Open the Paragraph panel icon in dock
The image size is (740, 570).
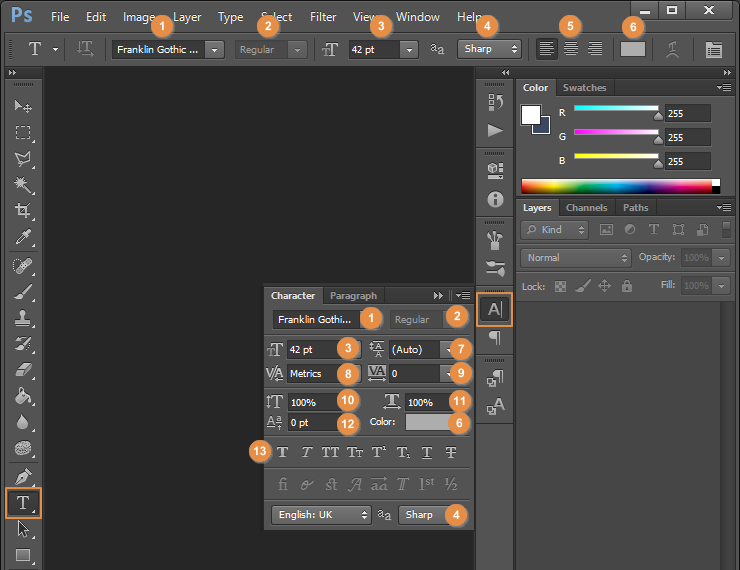coord(495,338)
